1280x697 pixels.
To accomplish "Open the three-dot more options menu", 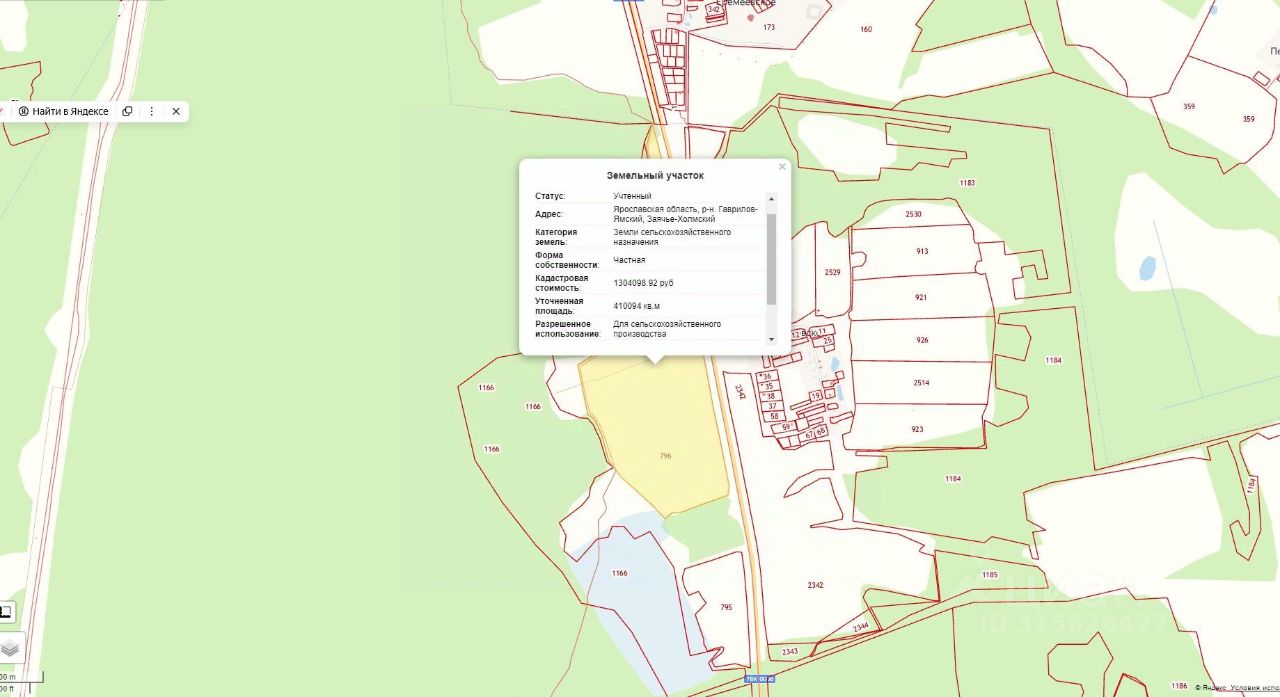I will 152,111.
